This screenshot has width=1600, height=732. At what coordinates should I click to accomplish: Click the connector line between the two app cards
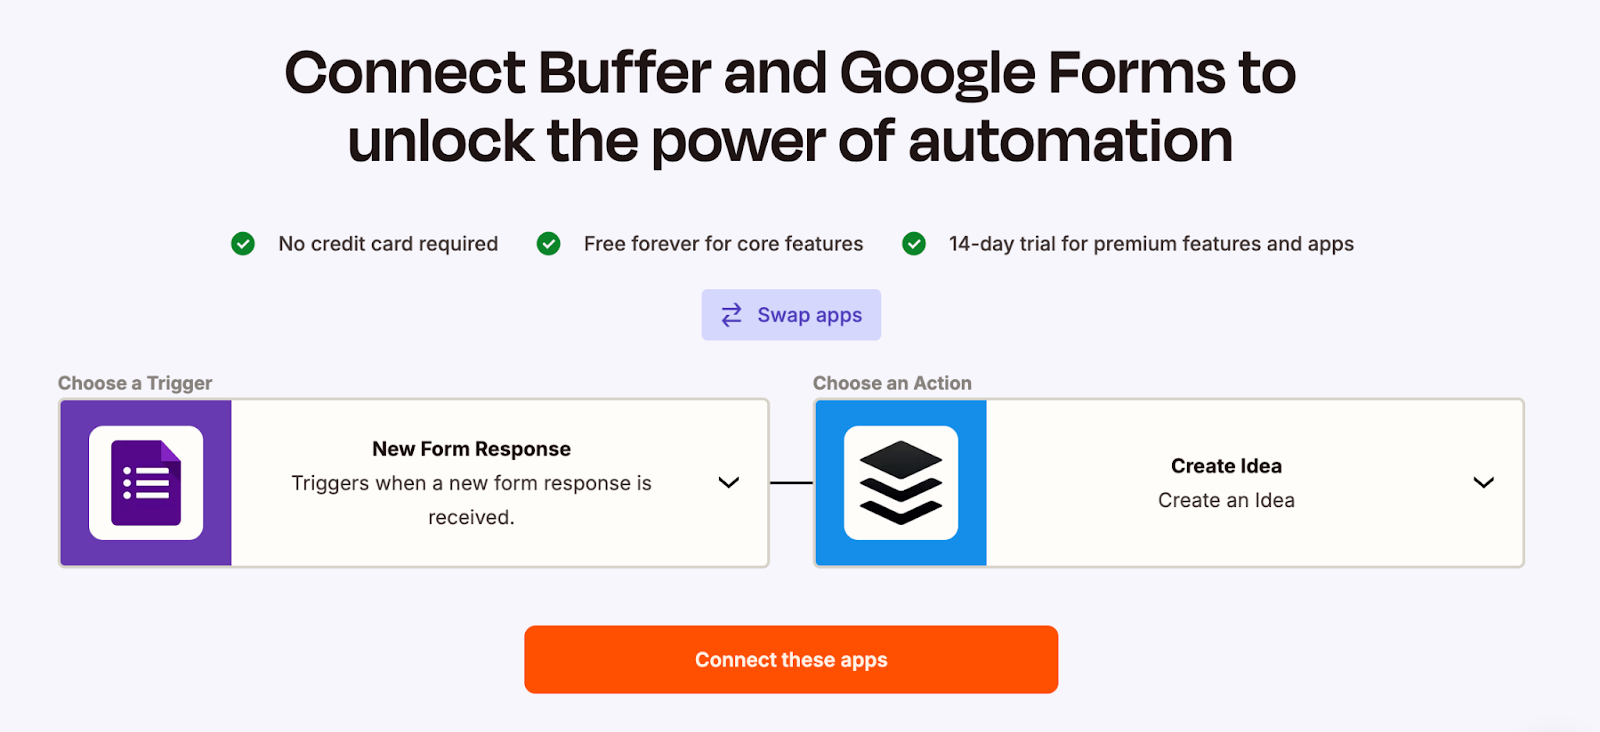[790, 482]
